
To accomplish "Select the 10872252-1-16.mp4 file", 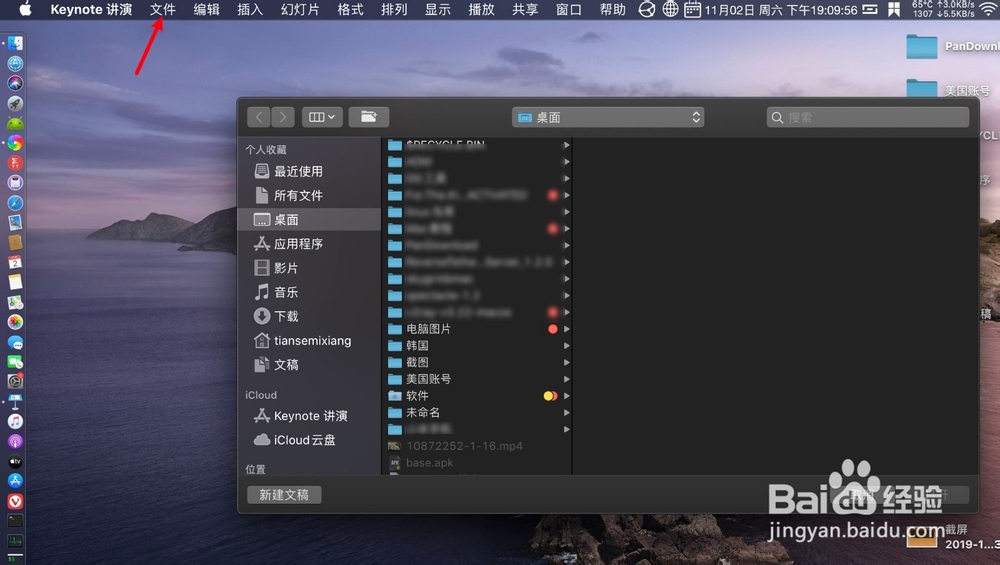I will [464, 446].
